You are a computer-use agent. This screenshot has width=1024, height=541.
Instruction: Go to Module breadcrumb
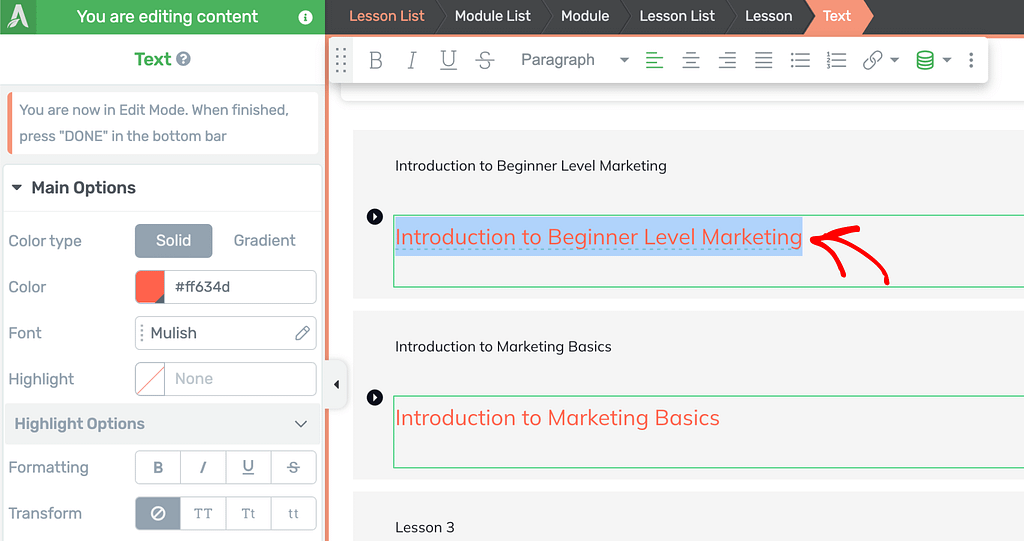click(x=585, y=16)
